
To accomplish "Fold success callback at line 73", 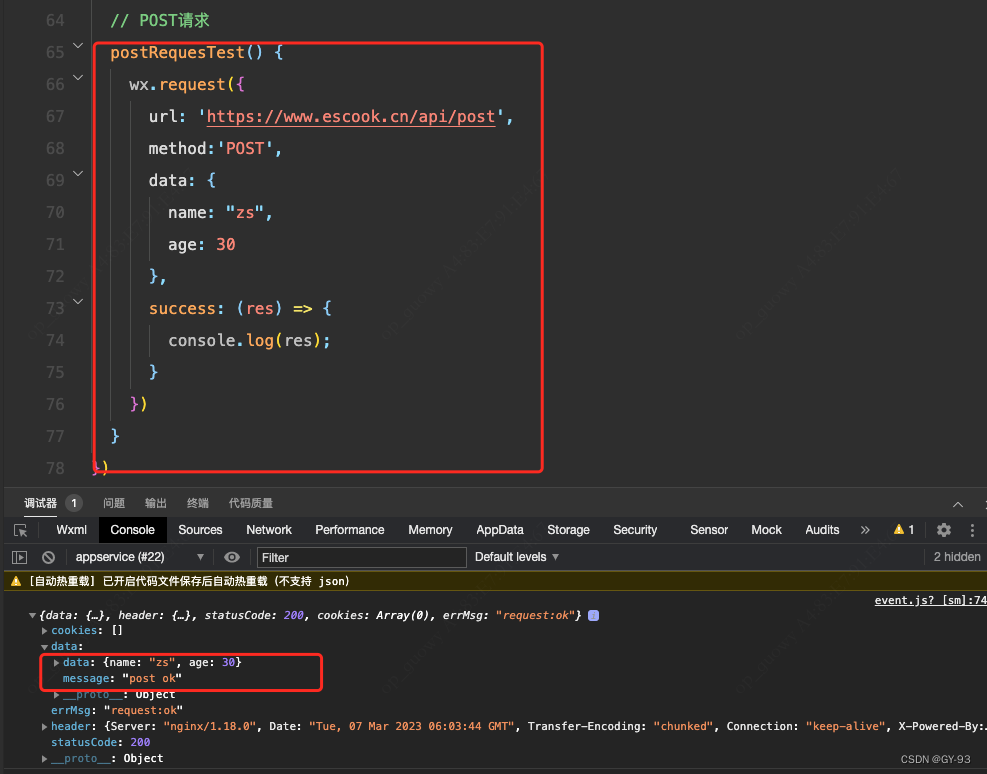I will pos(78,301).
